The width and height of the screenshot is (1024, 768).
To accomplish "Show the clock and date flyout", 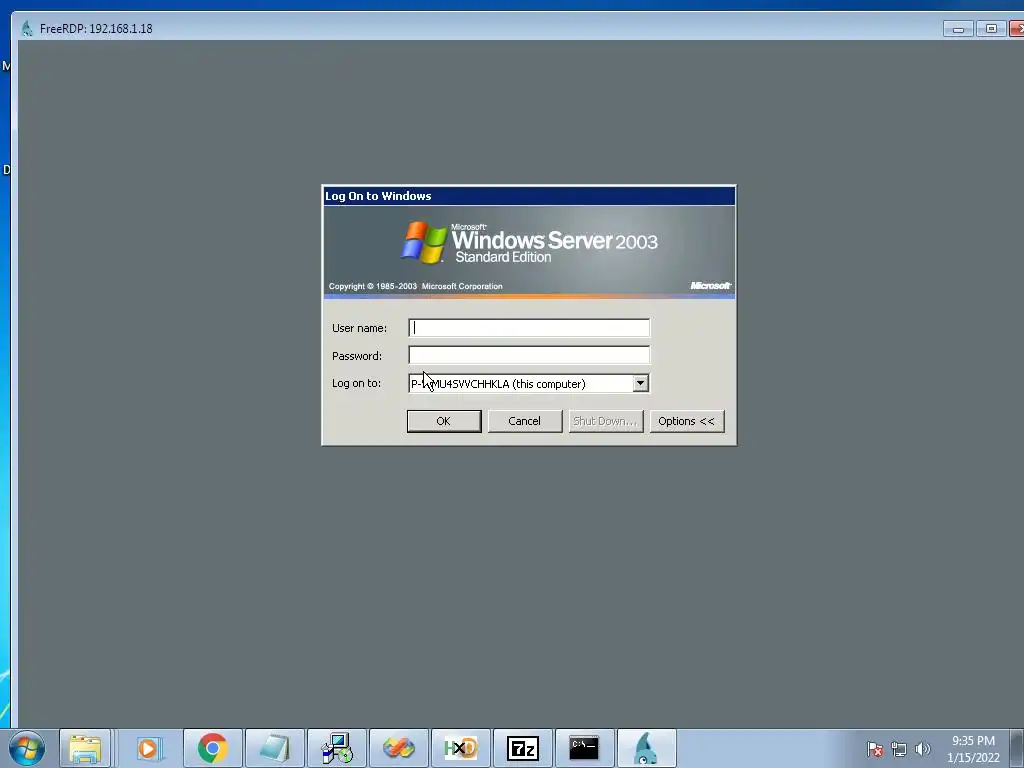I will pyautogui.click(x=973, y=749).
